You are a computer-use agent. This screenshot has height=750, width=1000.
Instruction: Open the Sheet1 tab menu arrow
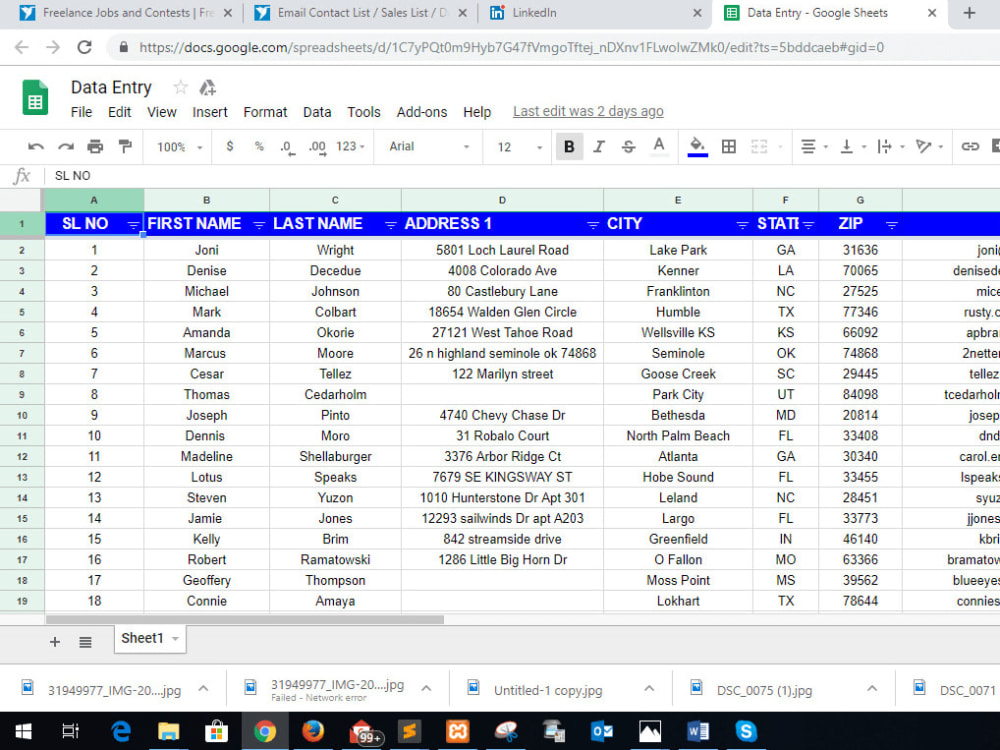(175, 638)
